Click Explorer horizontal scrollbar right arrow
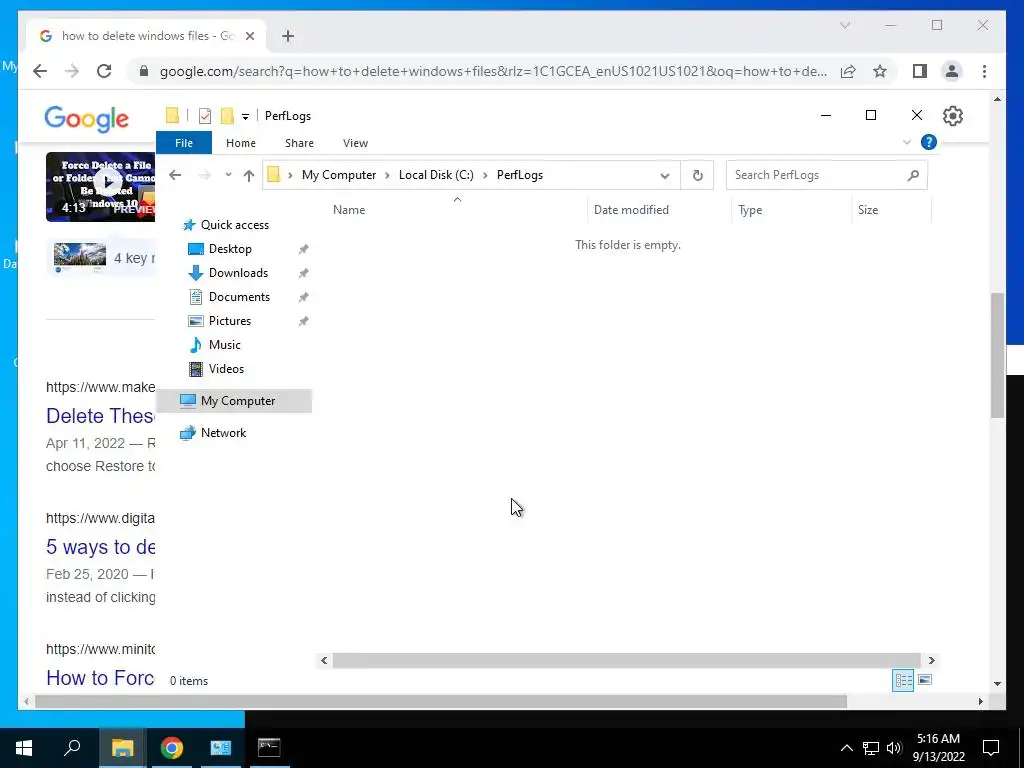 pyautogui.click(x=931, y=661)
